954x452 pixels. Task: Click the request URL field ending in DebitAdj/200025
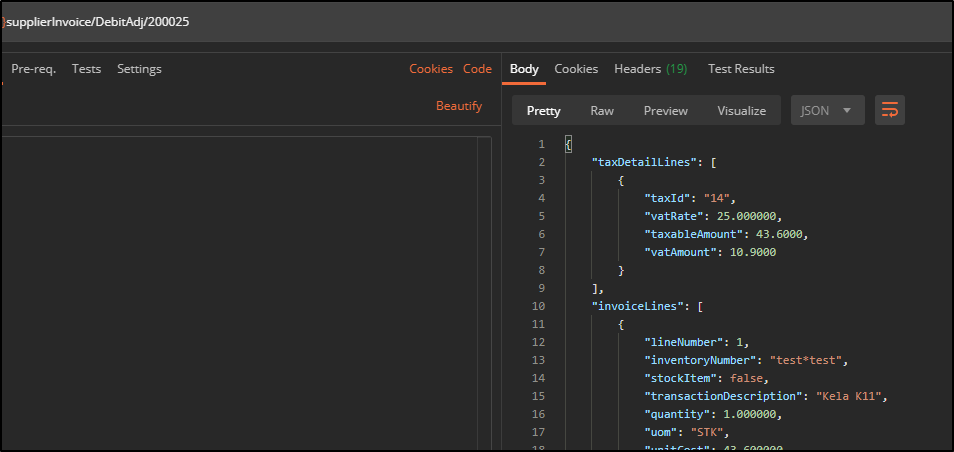pyautogui.click(x=100, y=22)
